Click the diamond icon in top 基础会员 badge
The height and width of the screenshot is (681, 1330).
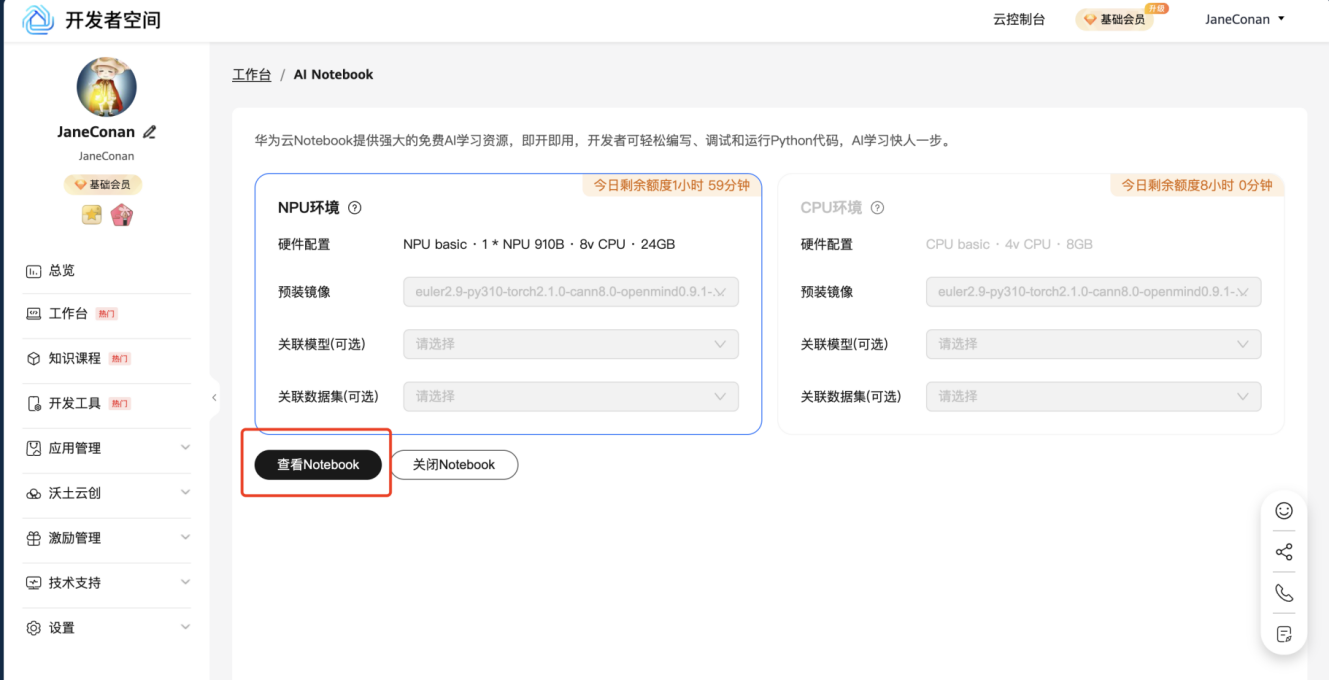click(x=1090, y=20)
